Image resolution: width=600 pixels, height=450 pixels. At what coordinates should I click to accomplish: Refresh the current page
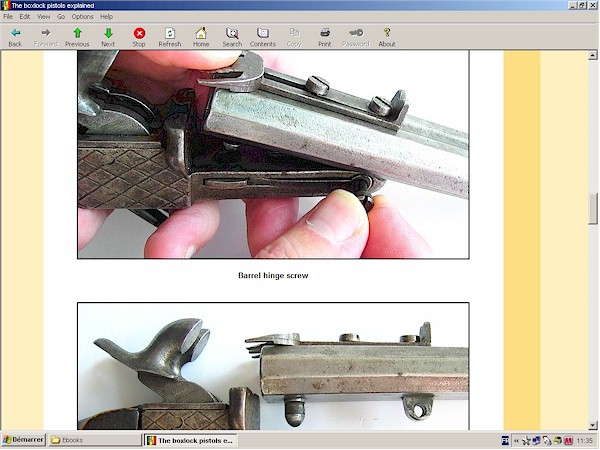coord(170,37)
